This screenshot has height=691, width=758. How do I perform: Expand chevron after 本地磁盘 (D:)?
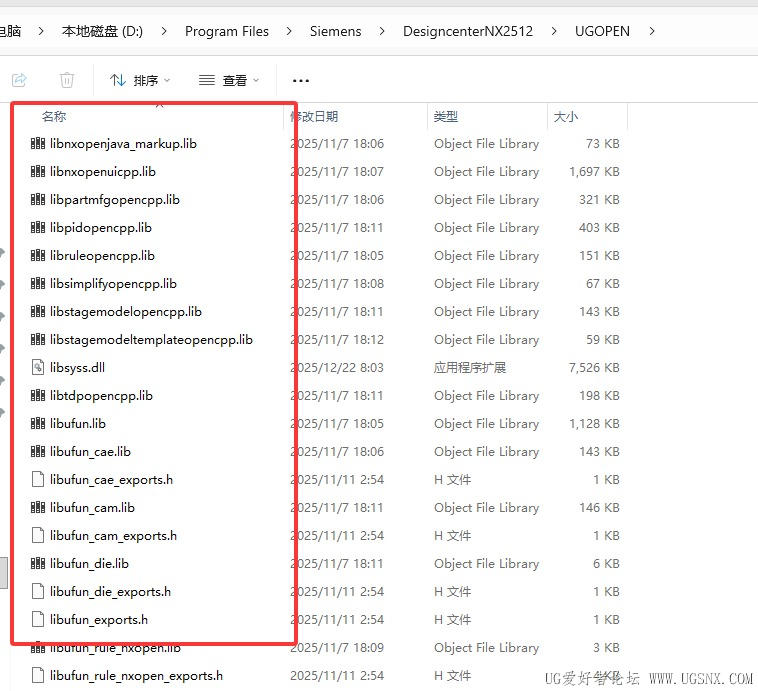point(164,31)
